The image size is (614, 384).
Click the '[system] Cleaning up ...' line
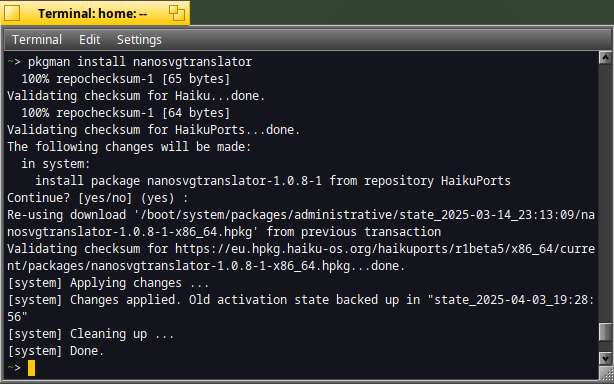tap(90, 334)
